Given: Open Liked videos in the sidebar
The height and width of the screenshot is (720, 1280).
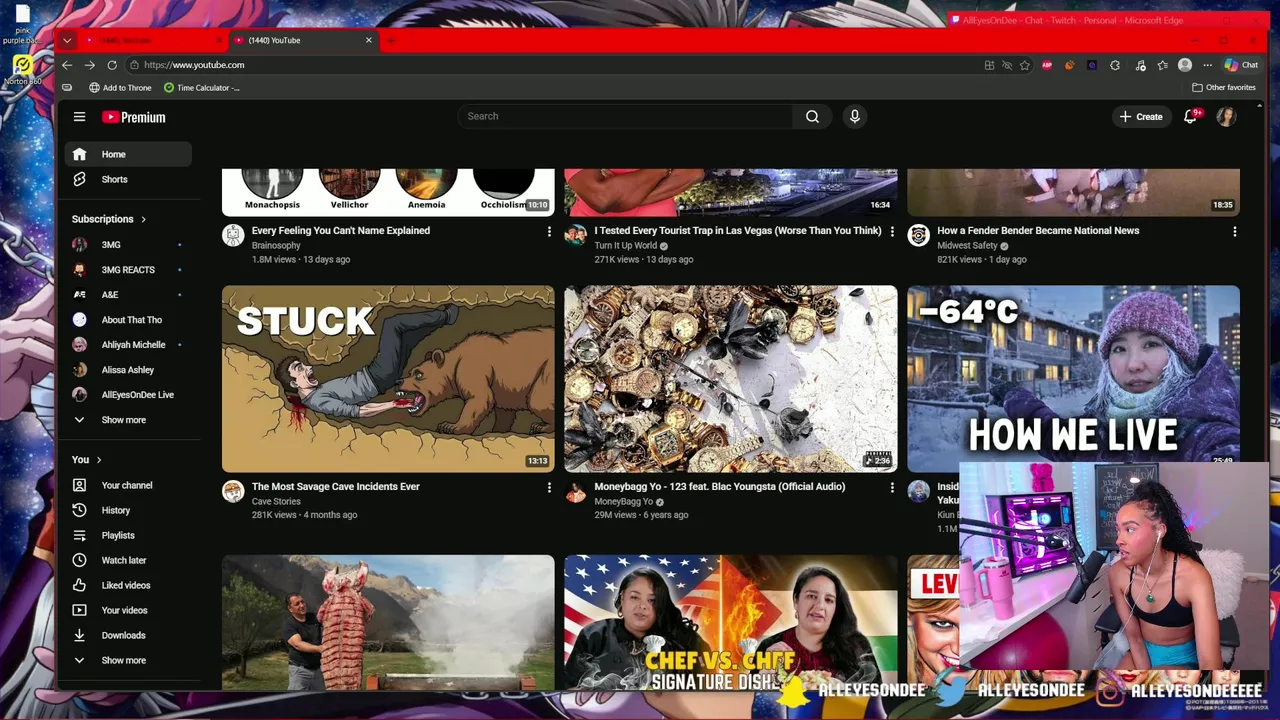Looking at the screenshot, I should (x=128, y=585).
